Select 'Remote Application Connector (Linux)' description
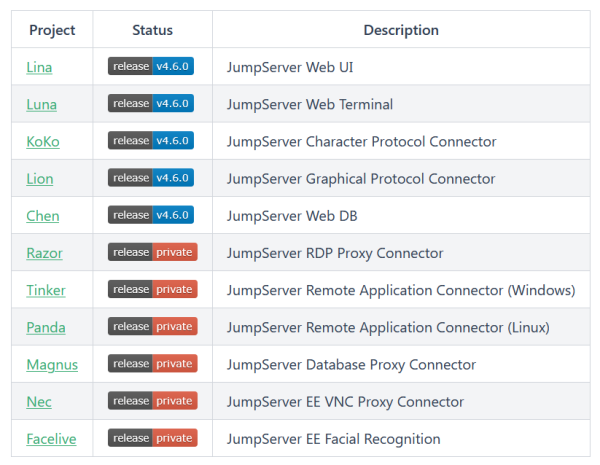Viewport: 600px width, 465px height. [x=388, y=327]
